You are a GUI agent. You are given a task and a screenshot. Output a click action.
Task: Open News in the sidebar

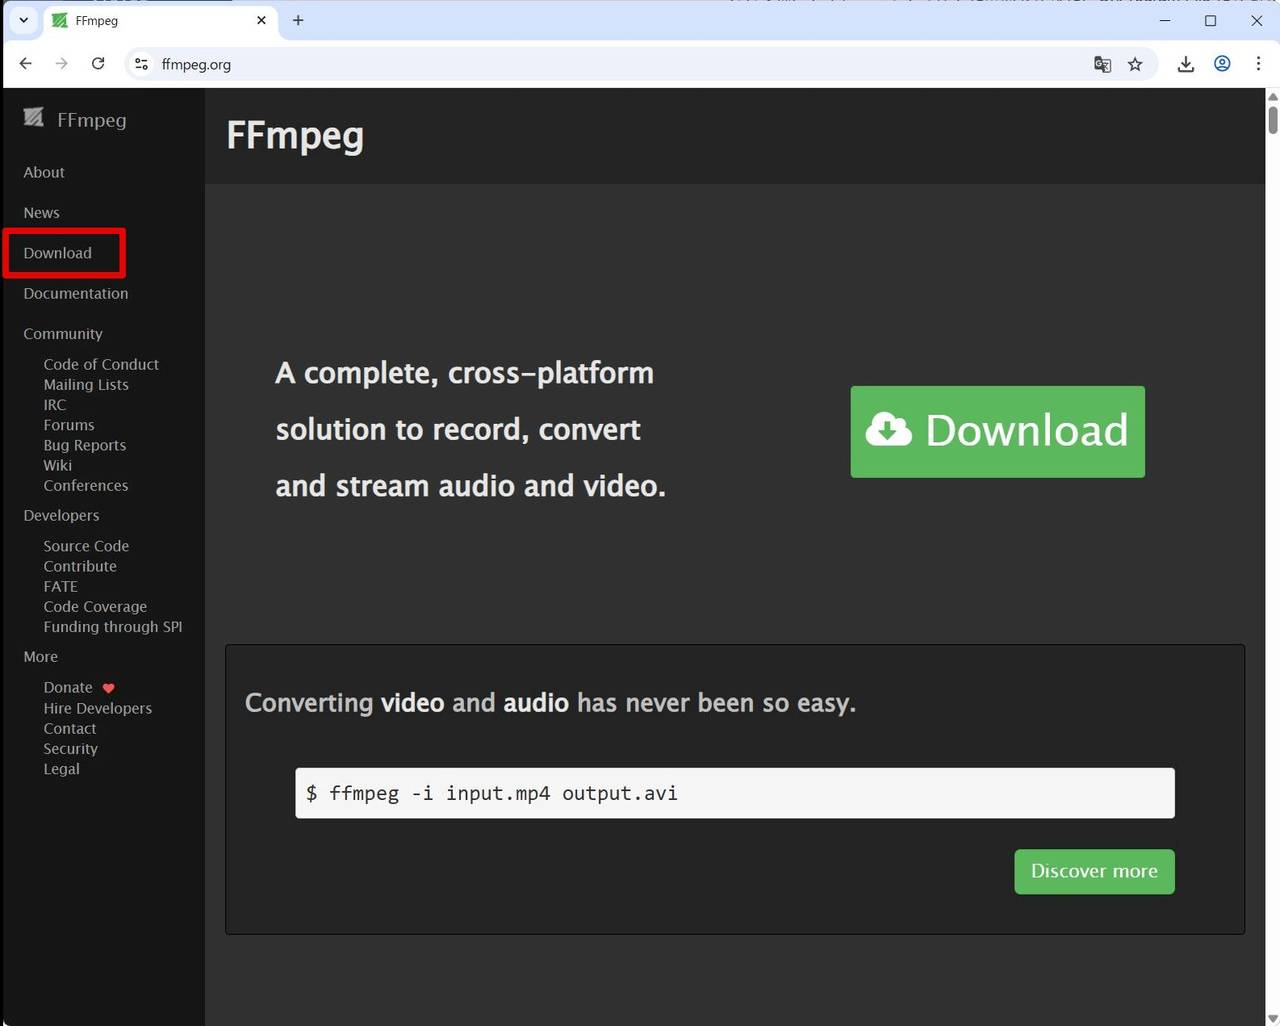41,213
